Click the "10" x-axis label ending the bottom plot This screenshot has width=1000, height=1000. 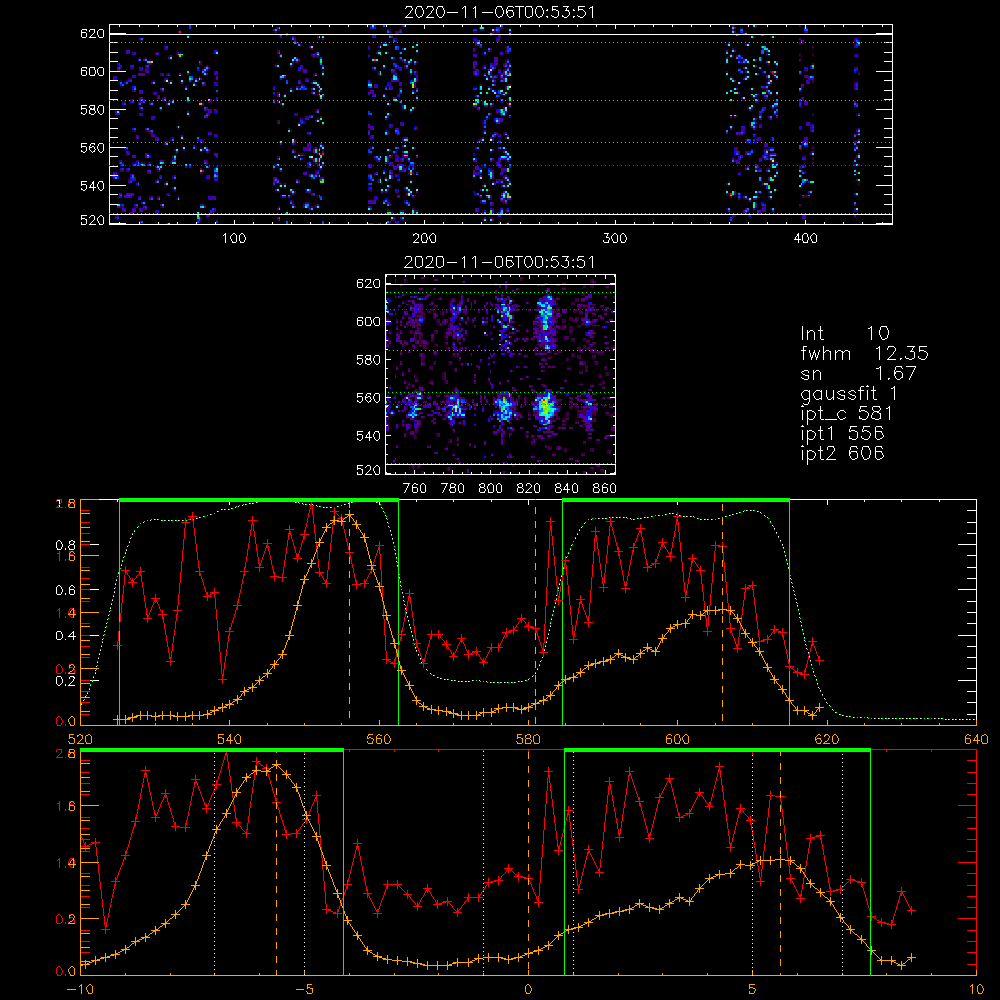(976, 990)
